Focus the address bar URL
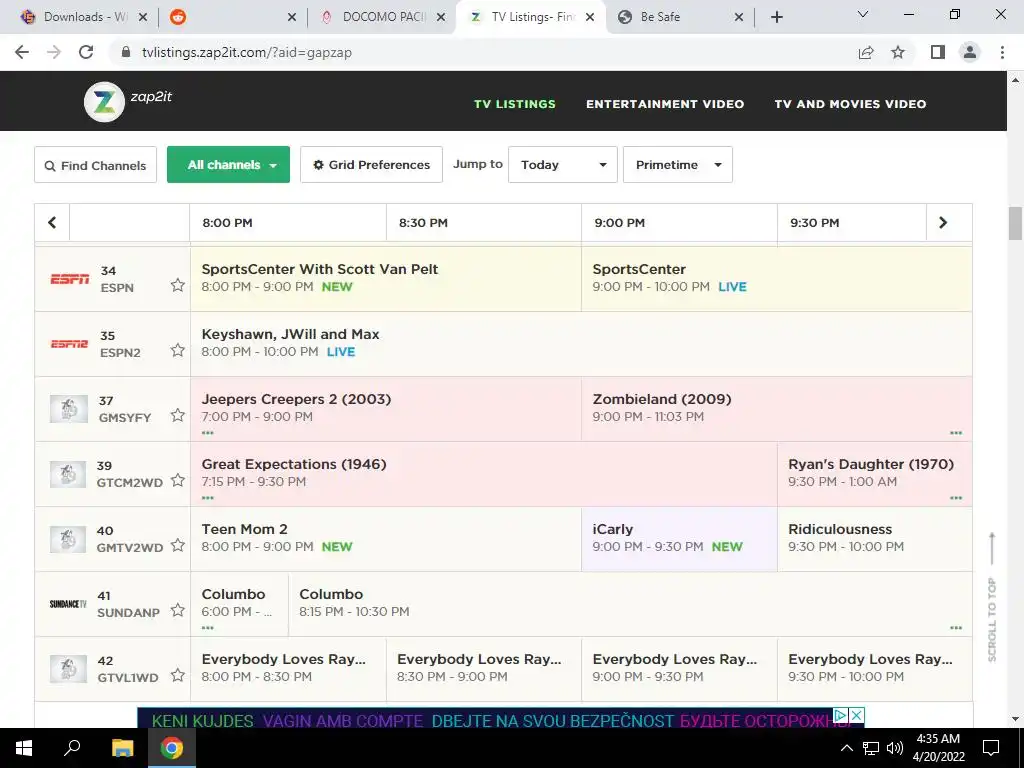This screenshot has height=768, width=1024. (247, 52)
